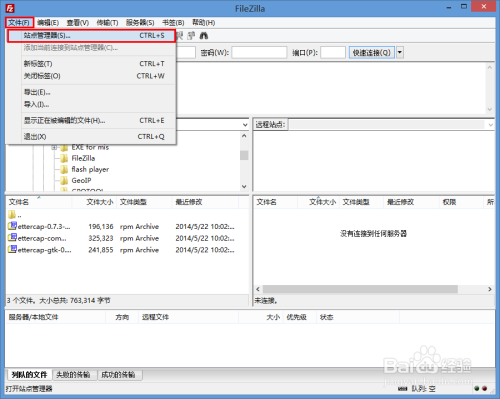Click the binoculars file search toolbar icon
The width and height of the screenshot is (500, 399).
click(204, 36)
